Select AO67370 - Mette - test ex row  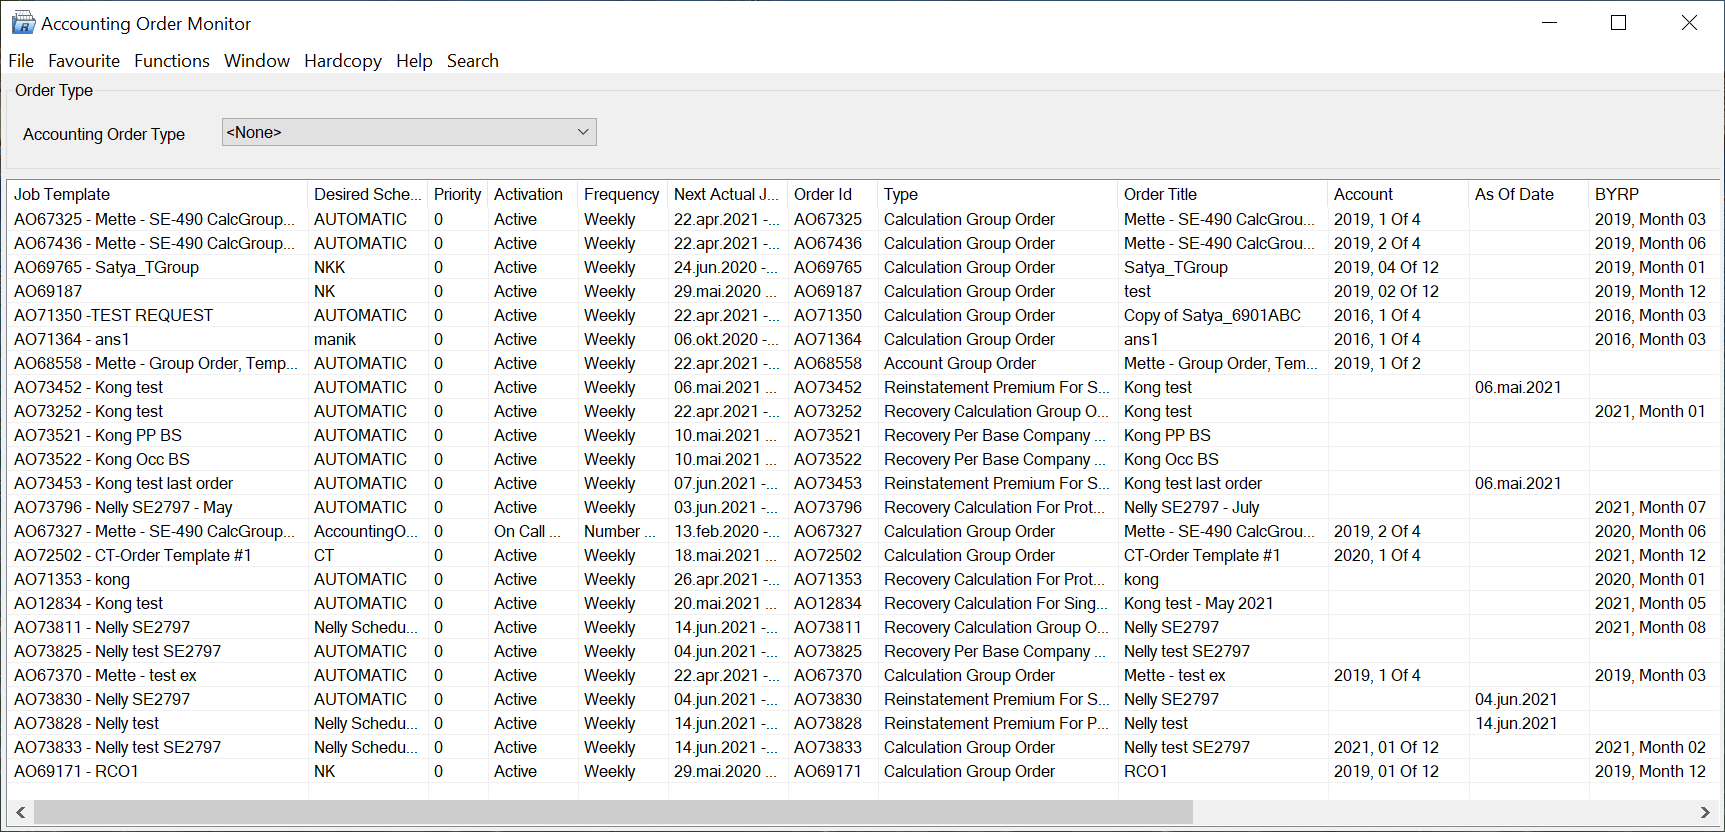click(x=863, y=675)
